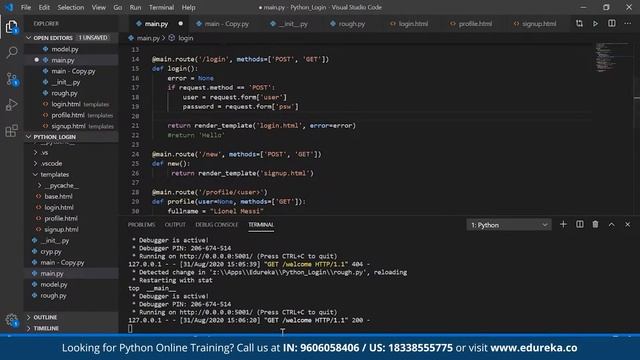Collapse the PYTHON_LOGIN folder section
The width and height of the screenshot is (640, 360).
point(71,137)
